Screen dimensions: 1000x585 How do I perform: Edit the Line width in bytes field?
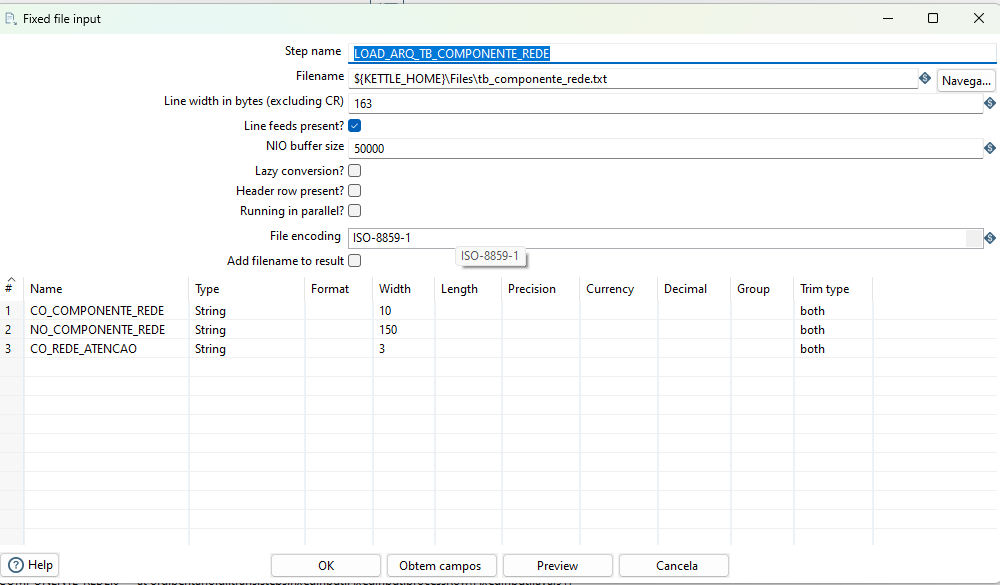pos(665,103)
